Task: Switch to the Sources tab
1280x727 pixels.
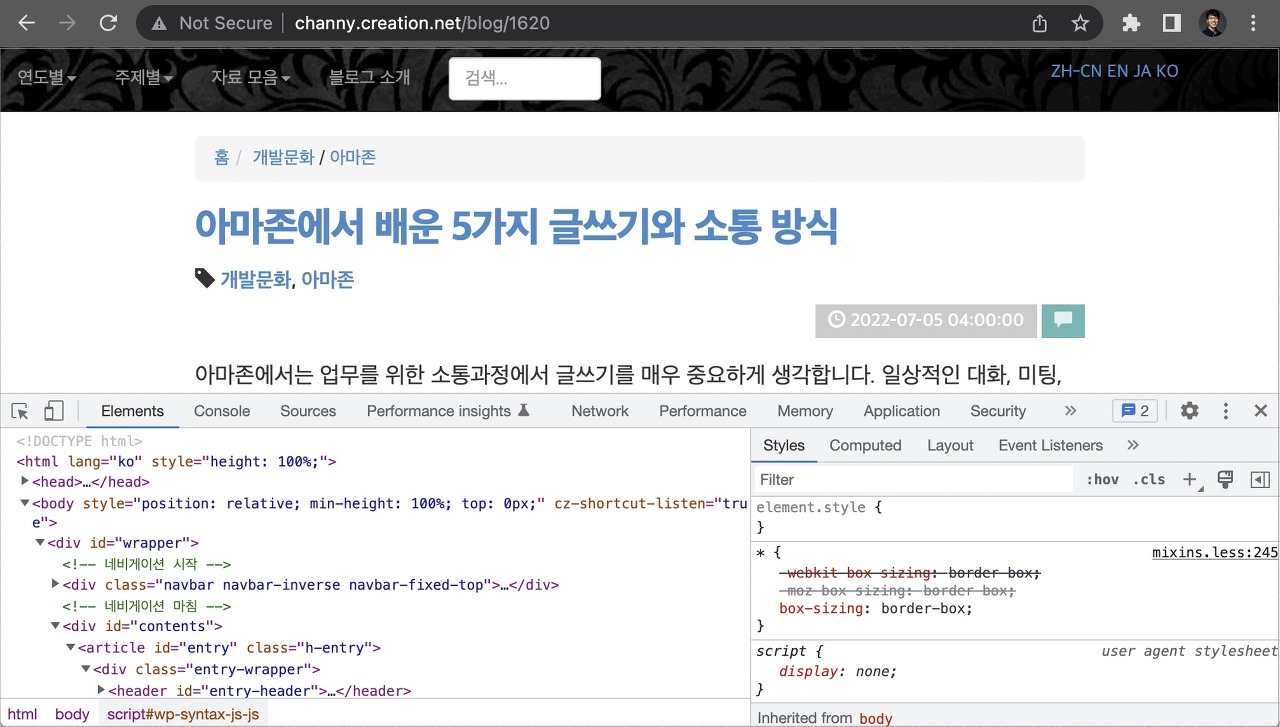Action: [308, 411]
